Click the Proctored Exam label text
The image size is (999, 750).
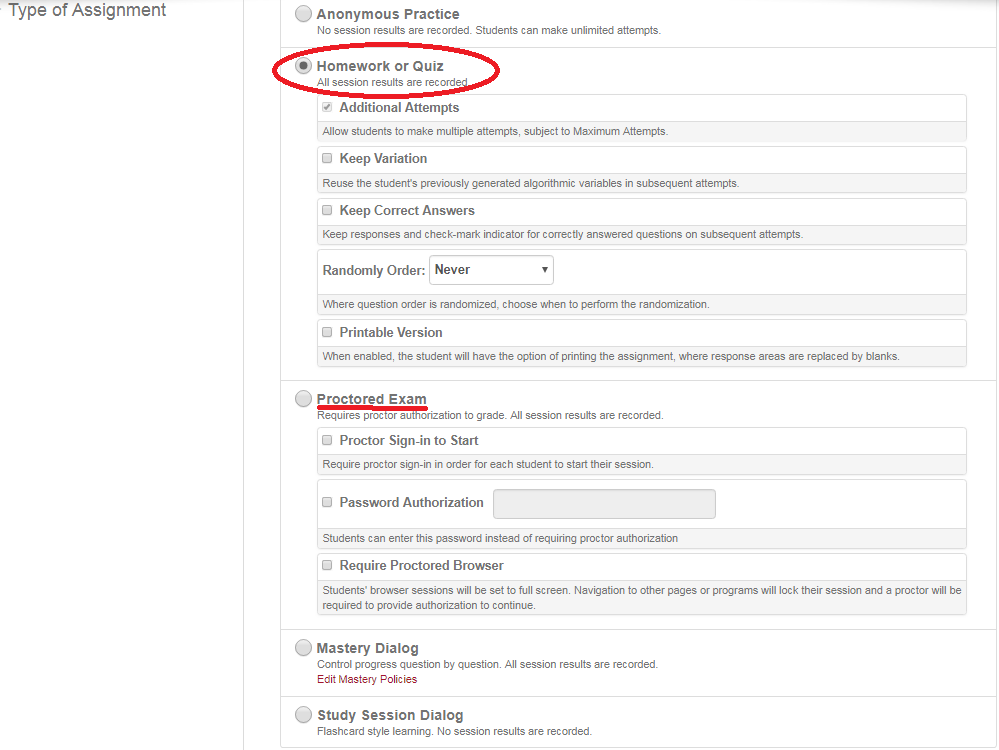coord(372,399)
